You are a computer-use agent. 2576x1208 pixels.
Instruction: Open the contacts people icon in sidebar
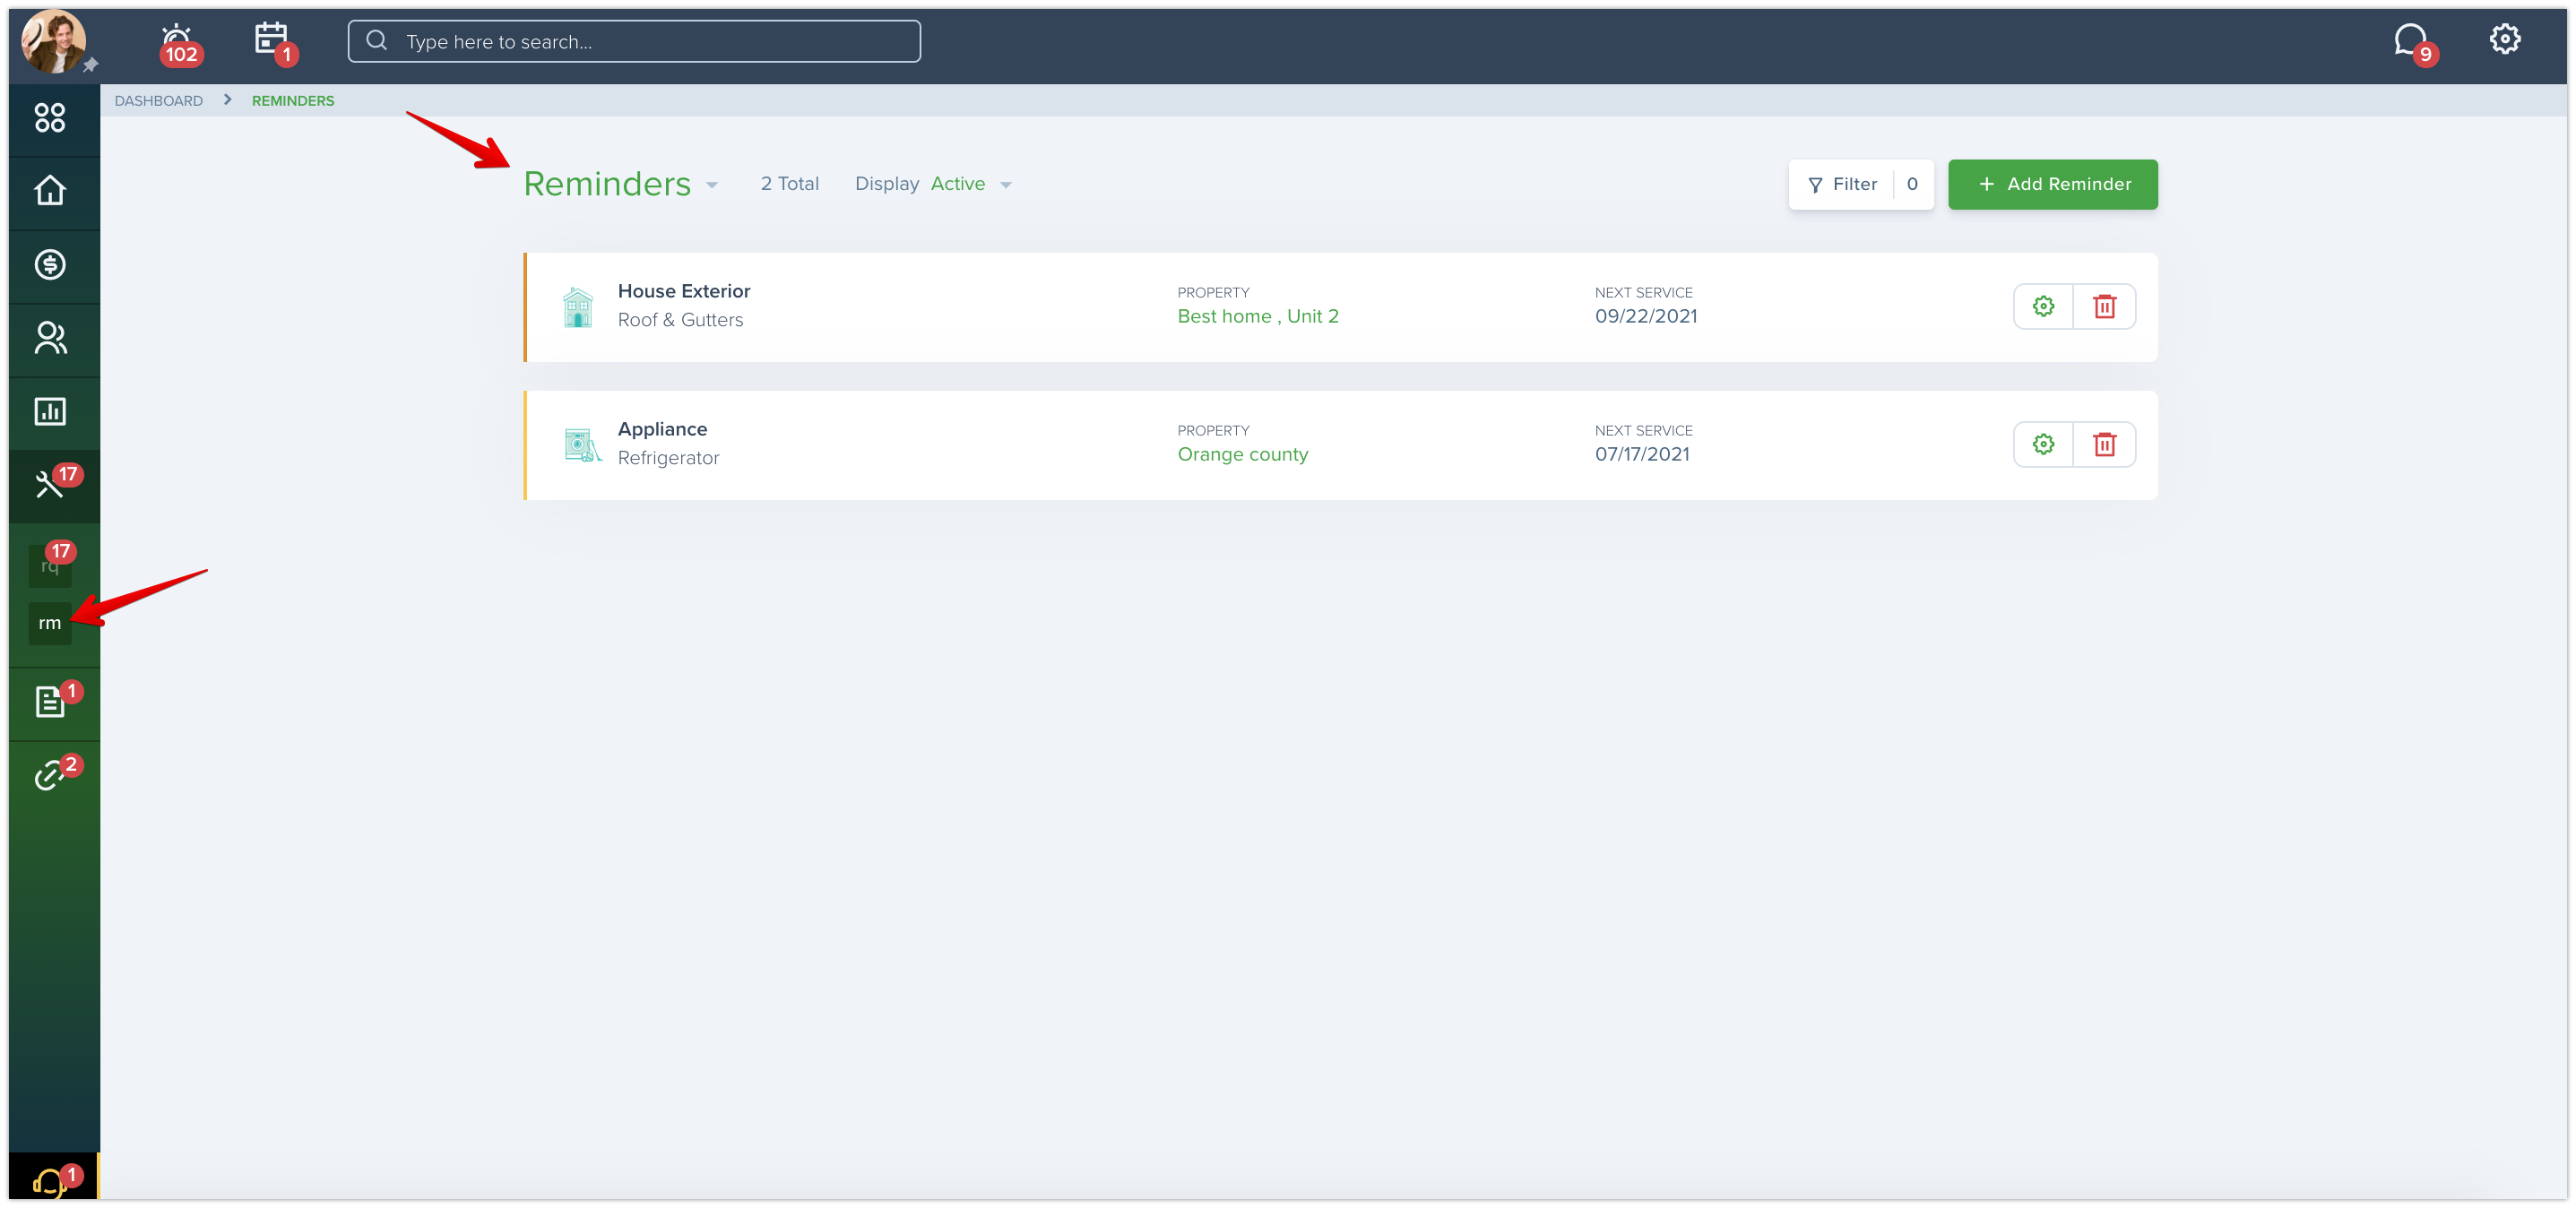click(50, 338)
